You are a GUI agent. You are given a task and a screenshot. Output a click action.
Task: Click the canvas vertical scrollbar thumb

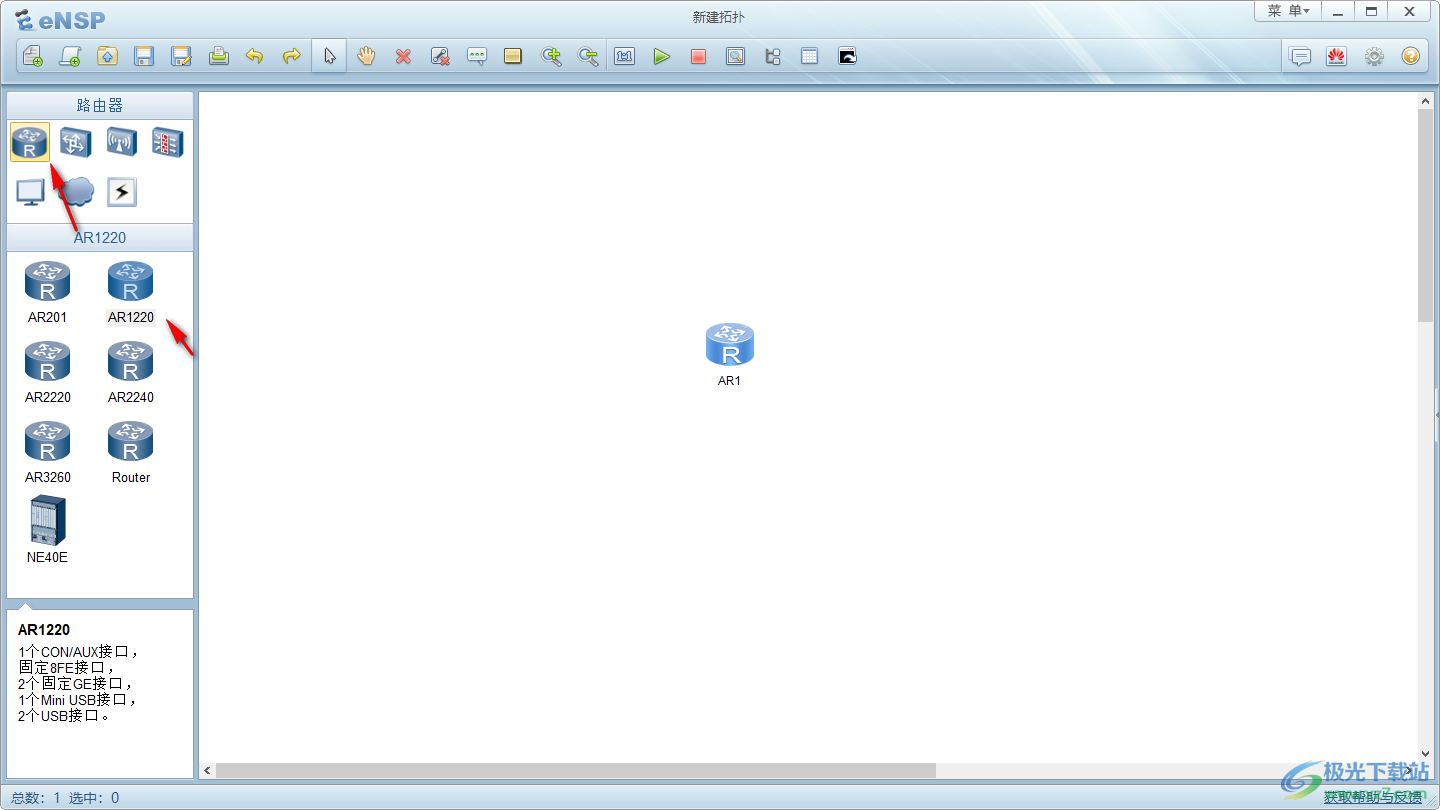[1426, 216]
